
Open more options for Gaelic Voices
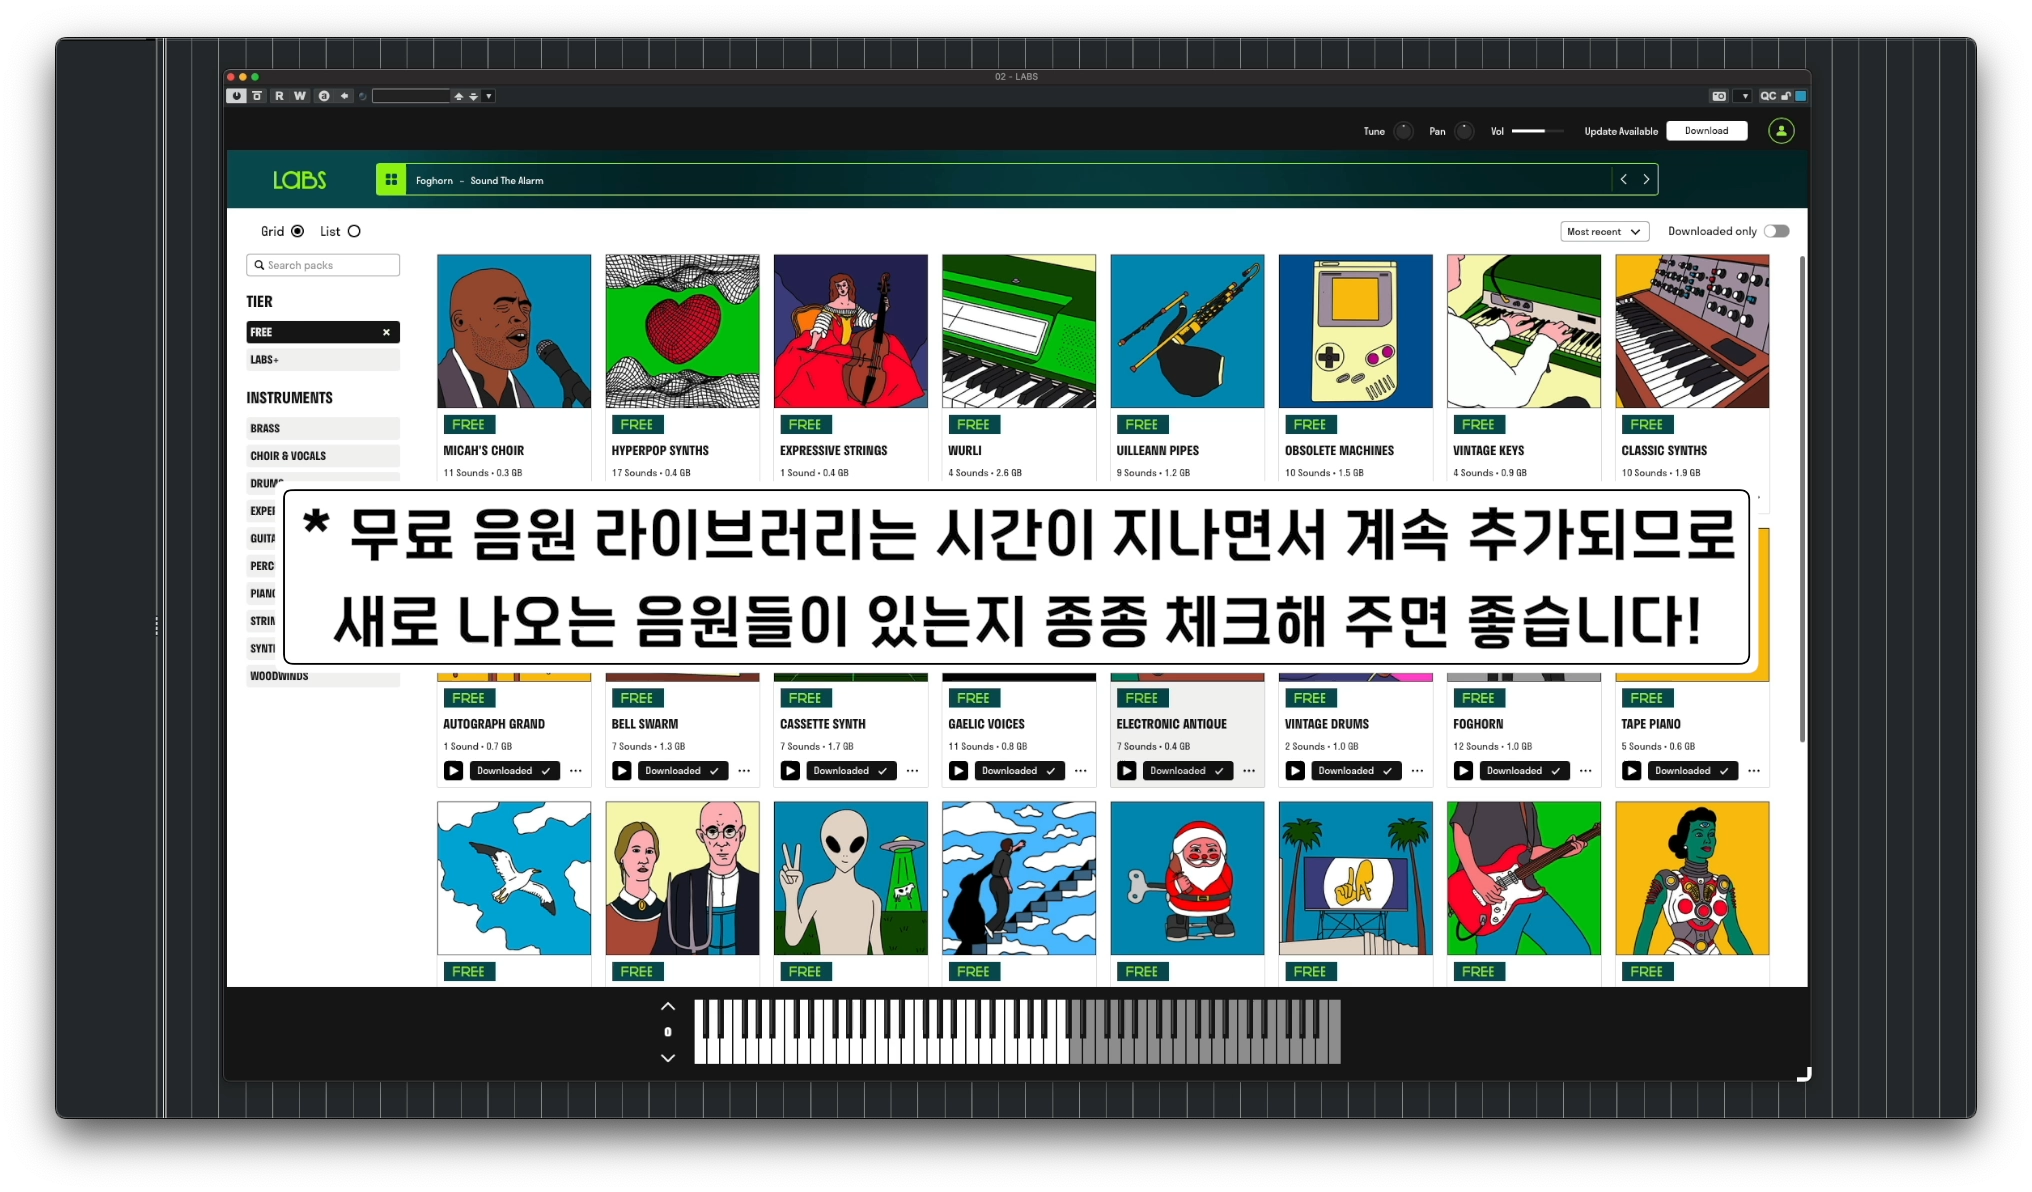[1081, 771]
